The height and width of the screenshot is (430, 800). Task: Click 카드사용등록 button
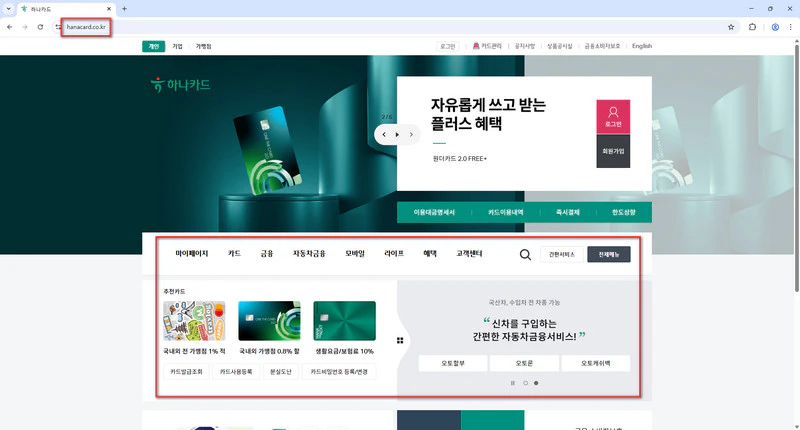236,372
